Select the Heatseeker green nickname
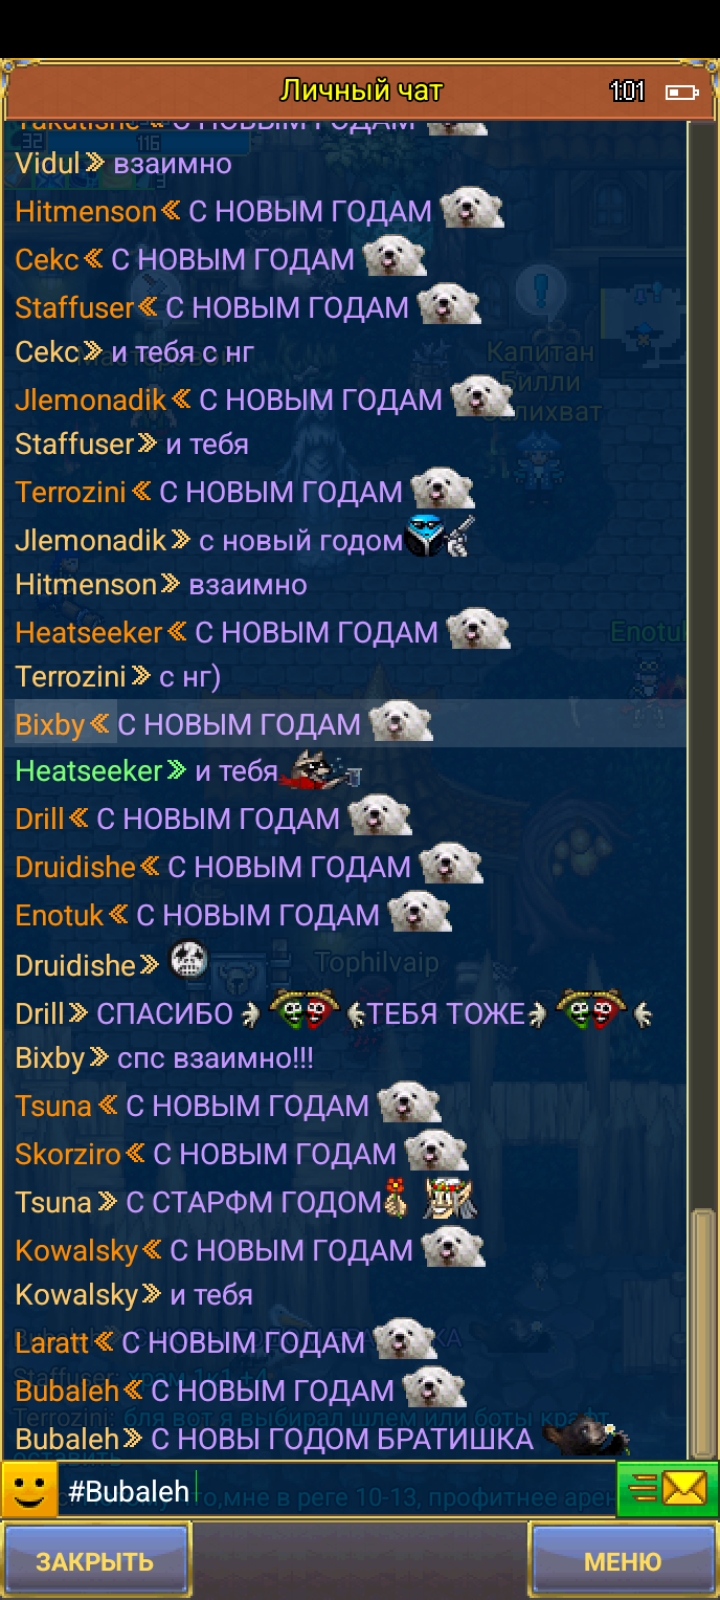 point(88,771)
